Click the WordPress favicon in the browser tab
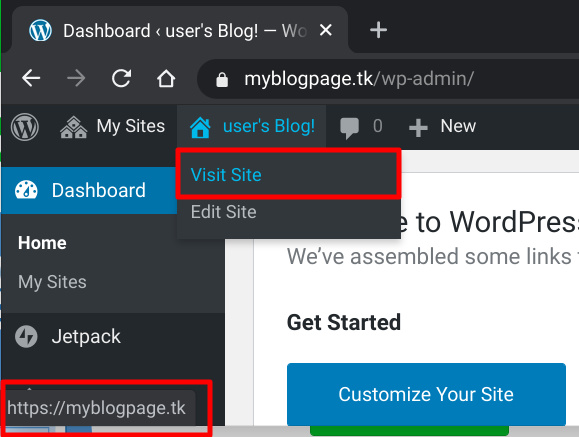 [40, 30]
